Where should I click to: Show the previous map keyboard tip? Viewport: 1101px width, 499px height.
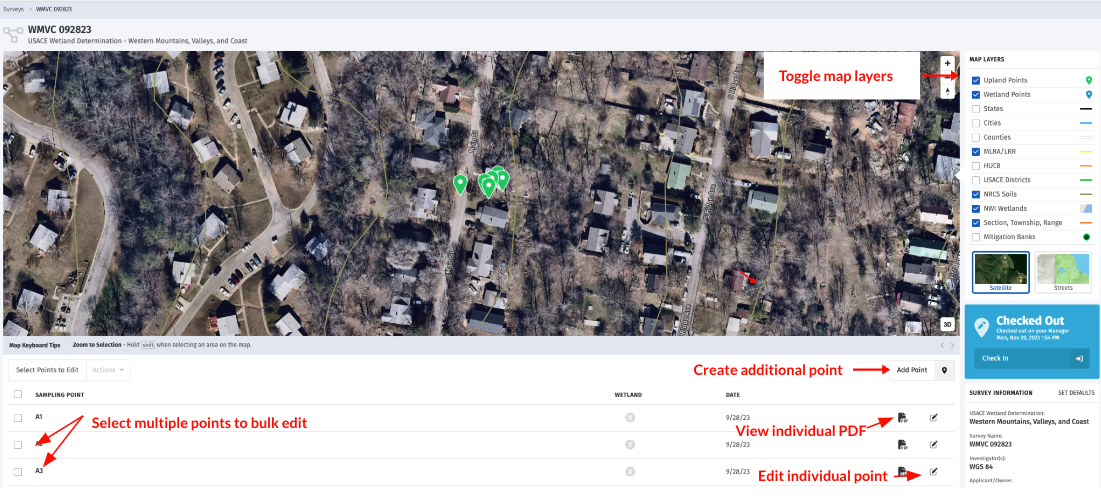point(941,345)
